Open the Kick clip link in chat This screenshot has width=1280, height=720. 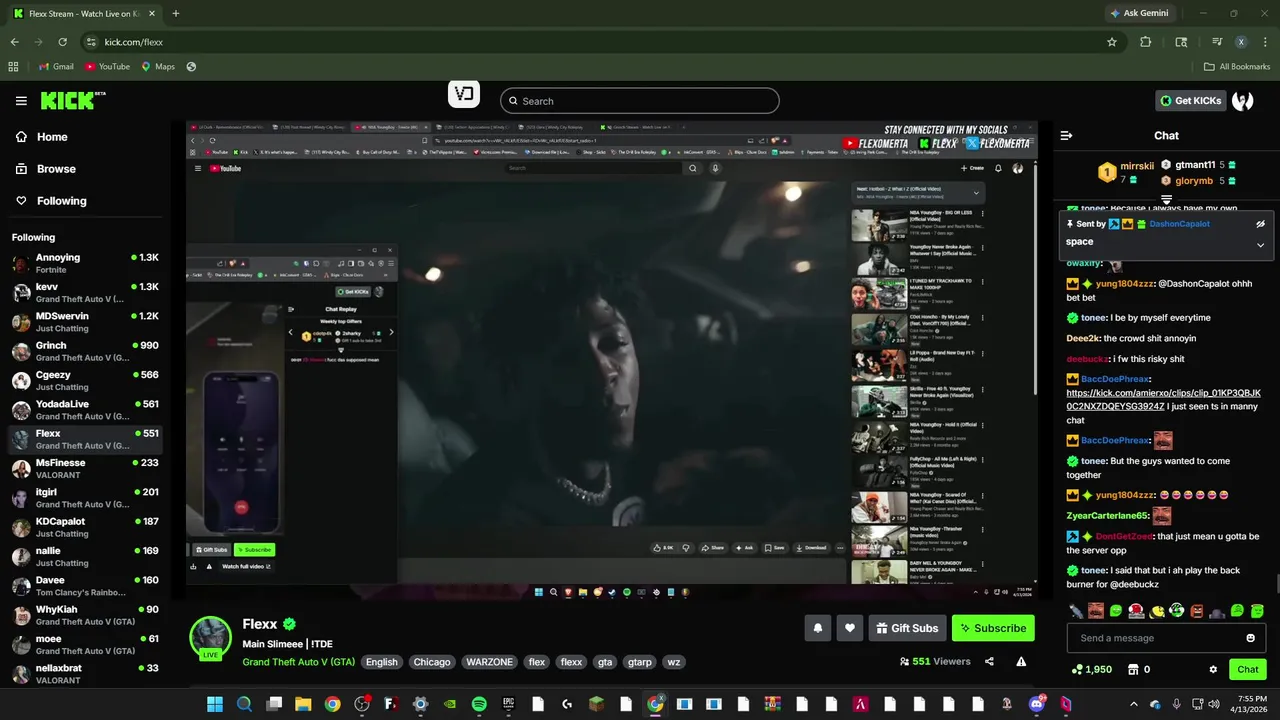tap(1163, 400)
